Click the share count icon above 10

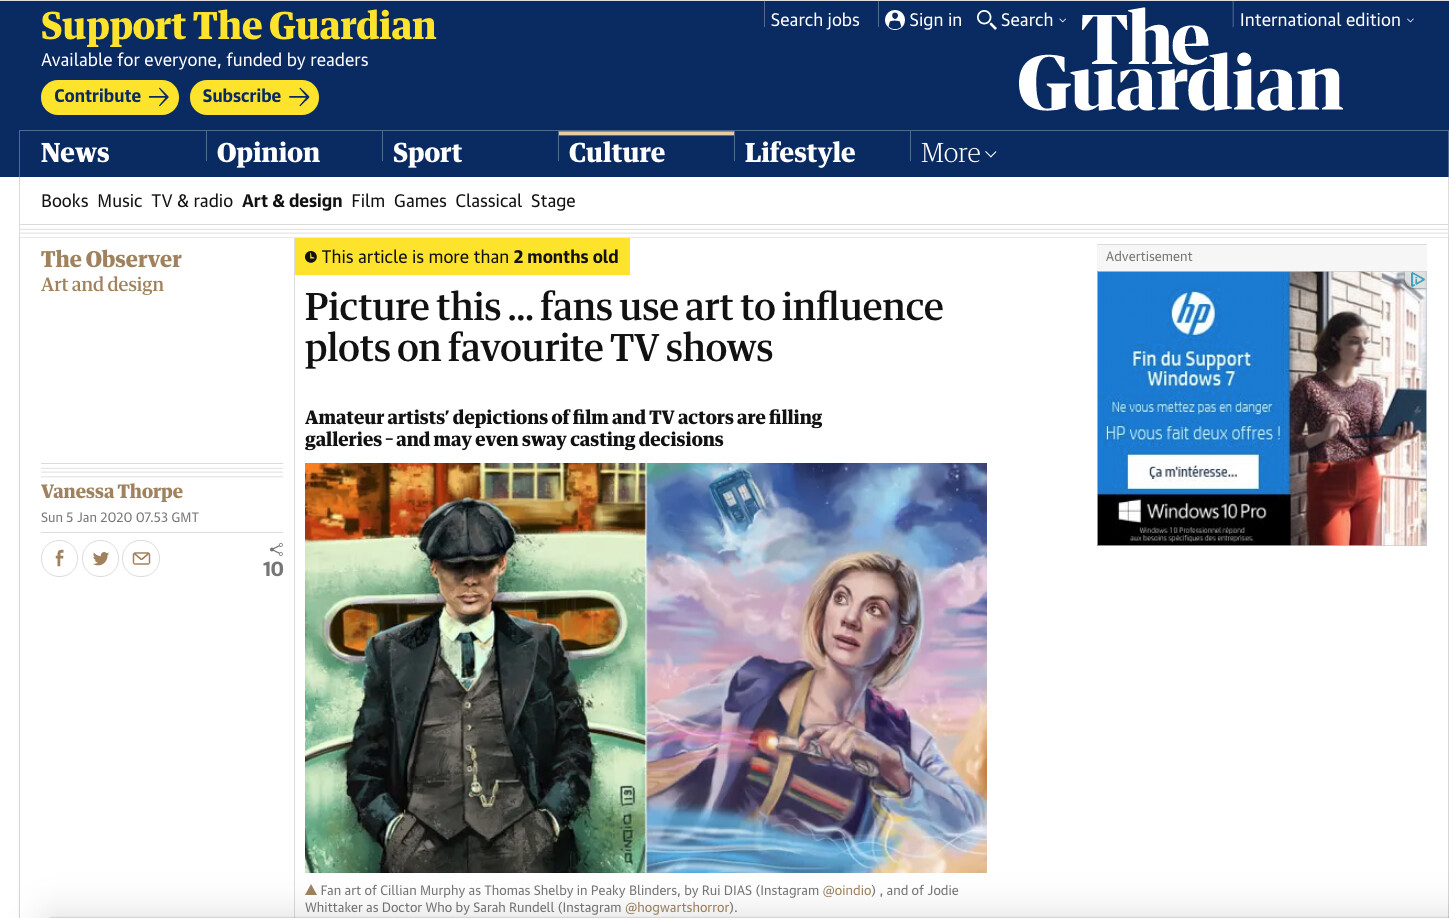pos(276,549)
